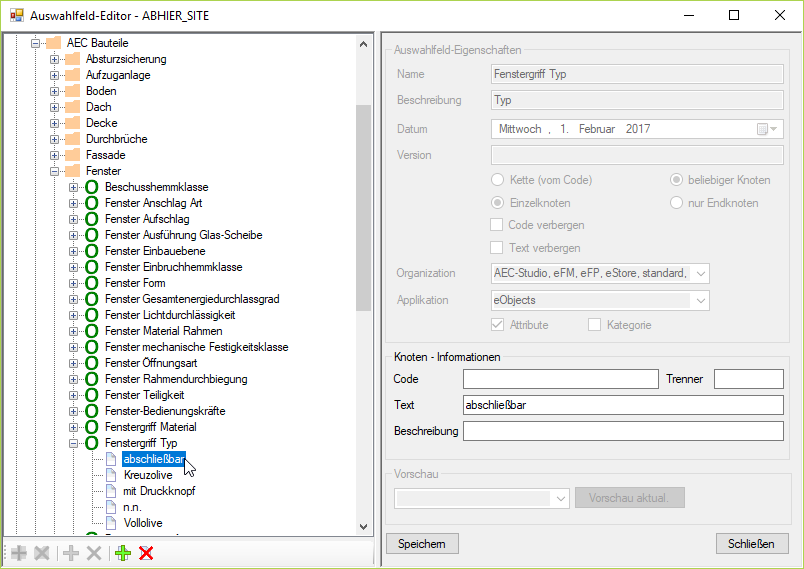Click the document icon beside mit Druckknopf
The image size is (804, 569).
click(x=111, y=491)
